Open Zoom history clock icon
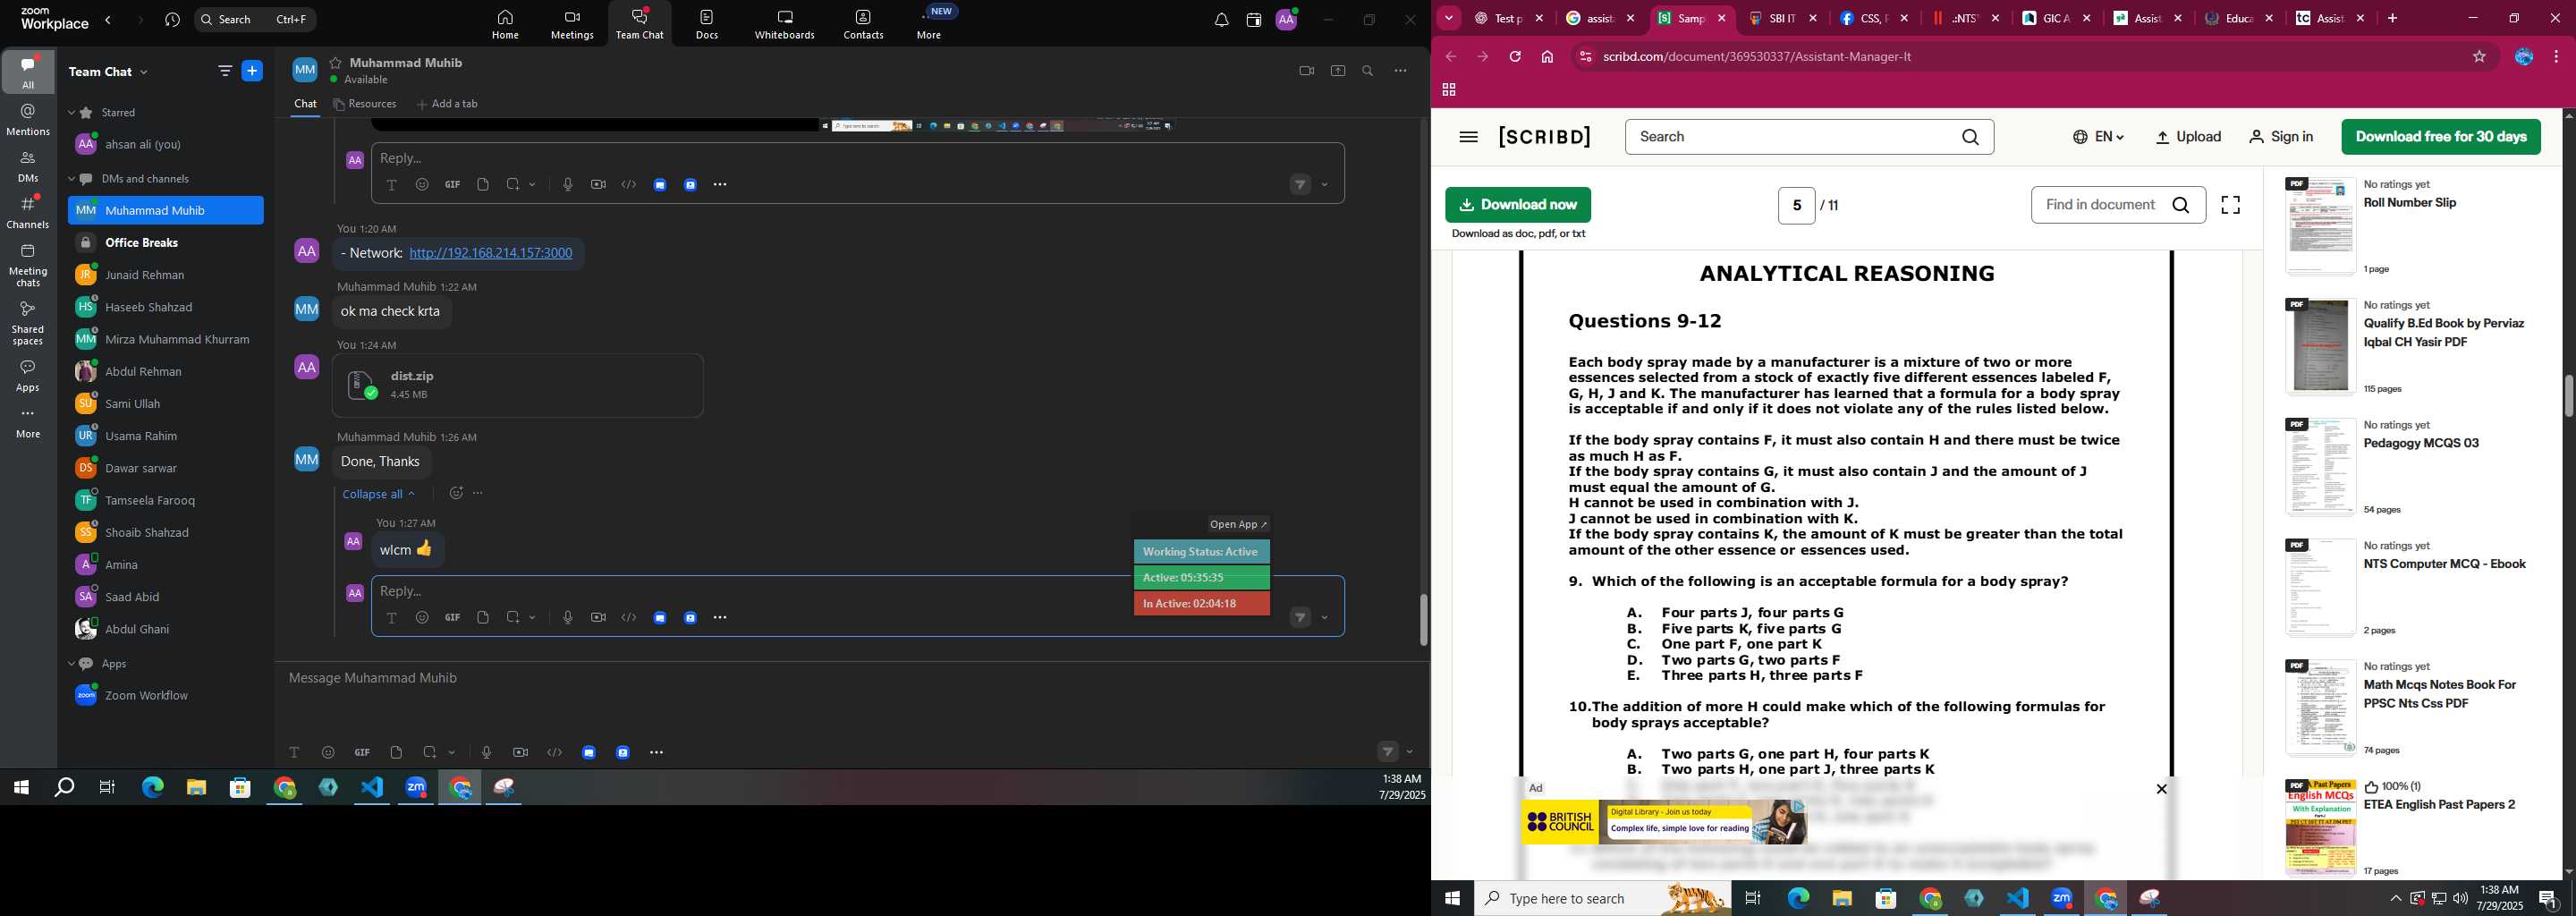This screenshot has height=916, width=2576. coord(173,20)
